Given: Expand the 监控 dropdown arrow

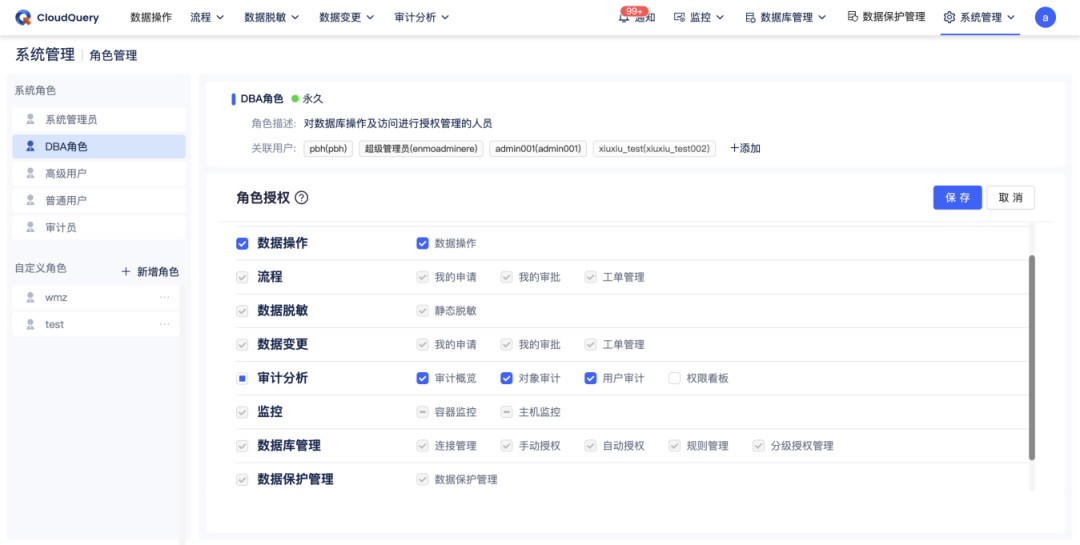Looking at the screenshot, I should (x=720, y=18).
